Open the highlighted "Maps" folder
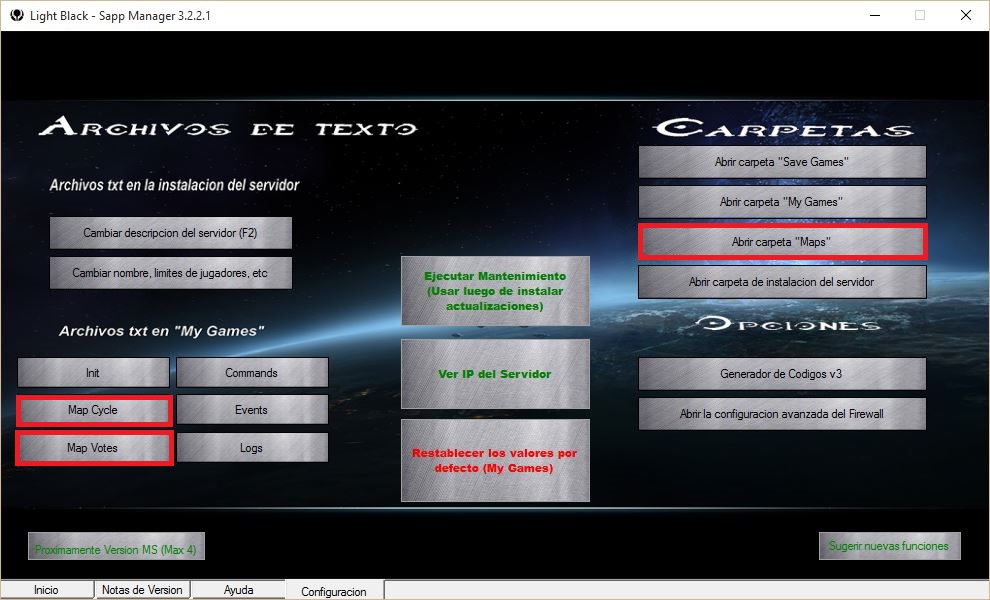990x600 pixels. 782,241
